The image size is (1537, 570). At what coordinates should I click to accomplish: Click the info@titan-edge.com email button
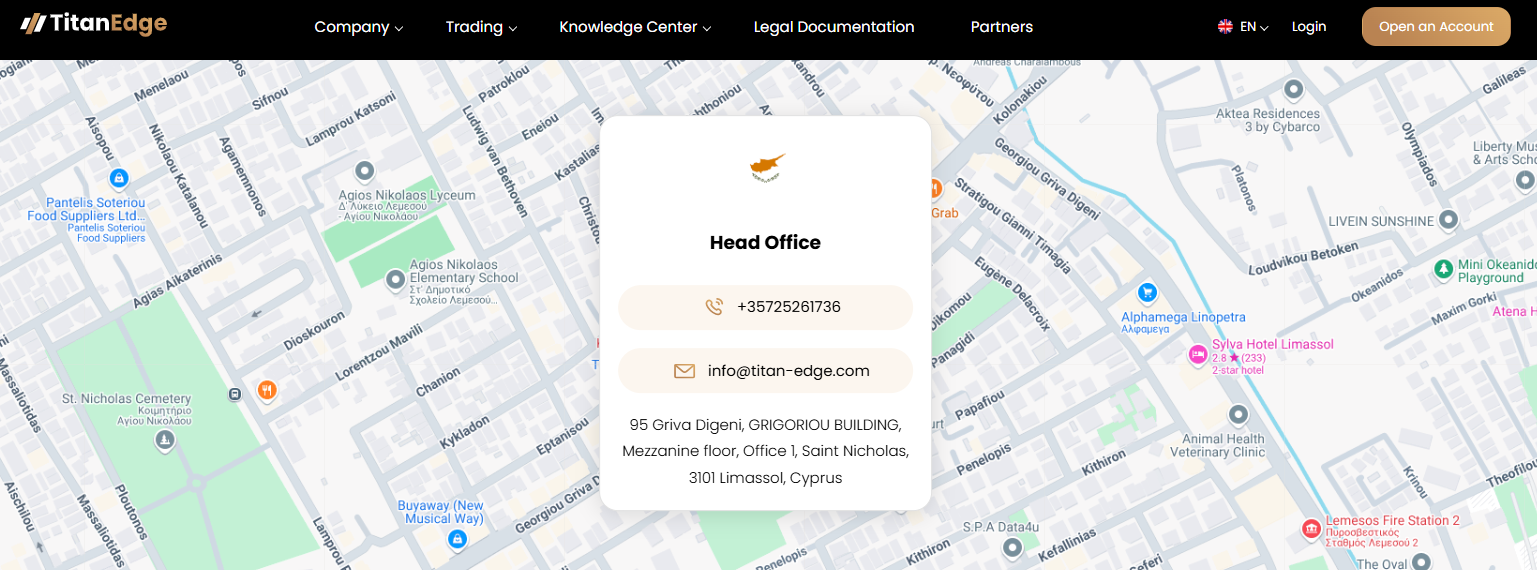765,371
